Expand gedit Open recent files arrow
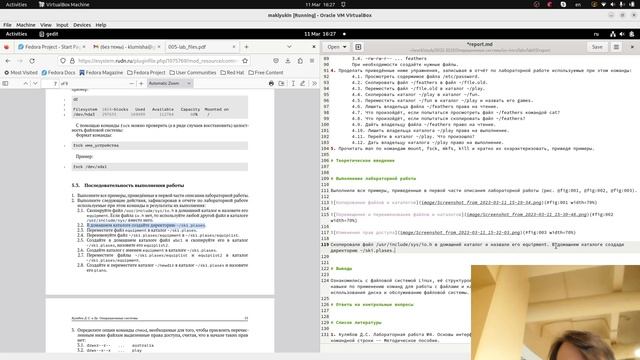Image resolution: width=640 pixels, height=360 pixels. coord(345,47)
